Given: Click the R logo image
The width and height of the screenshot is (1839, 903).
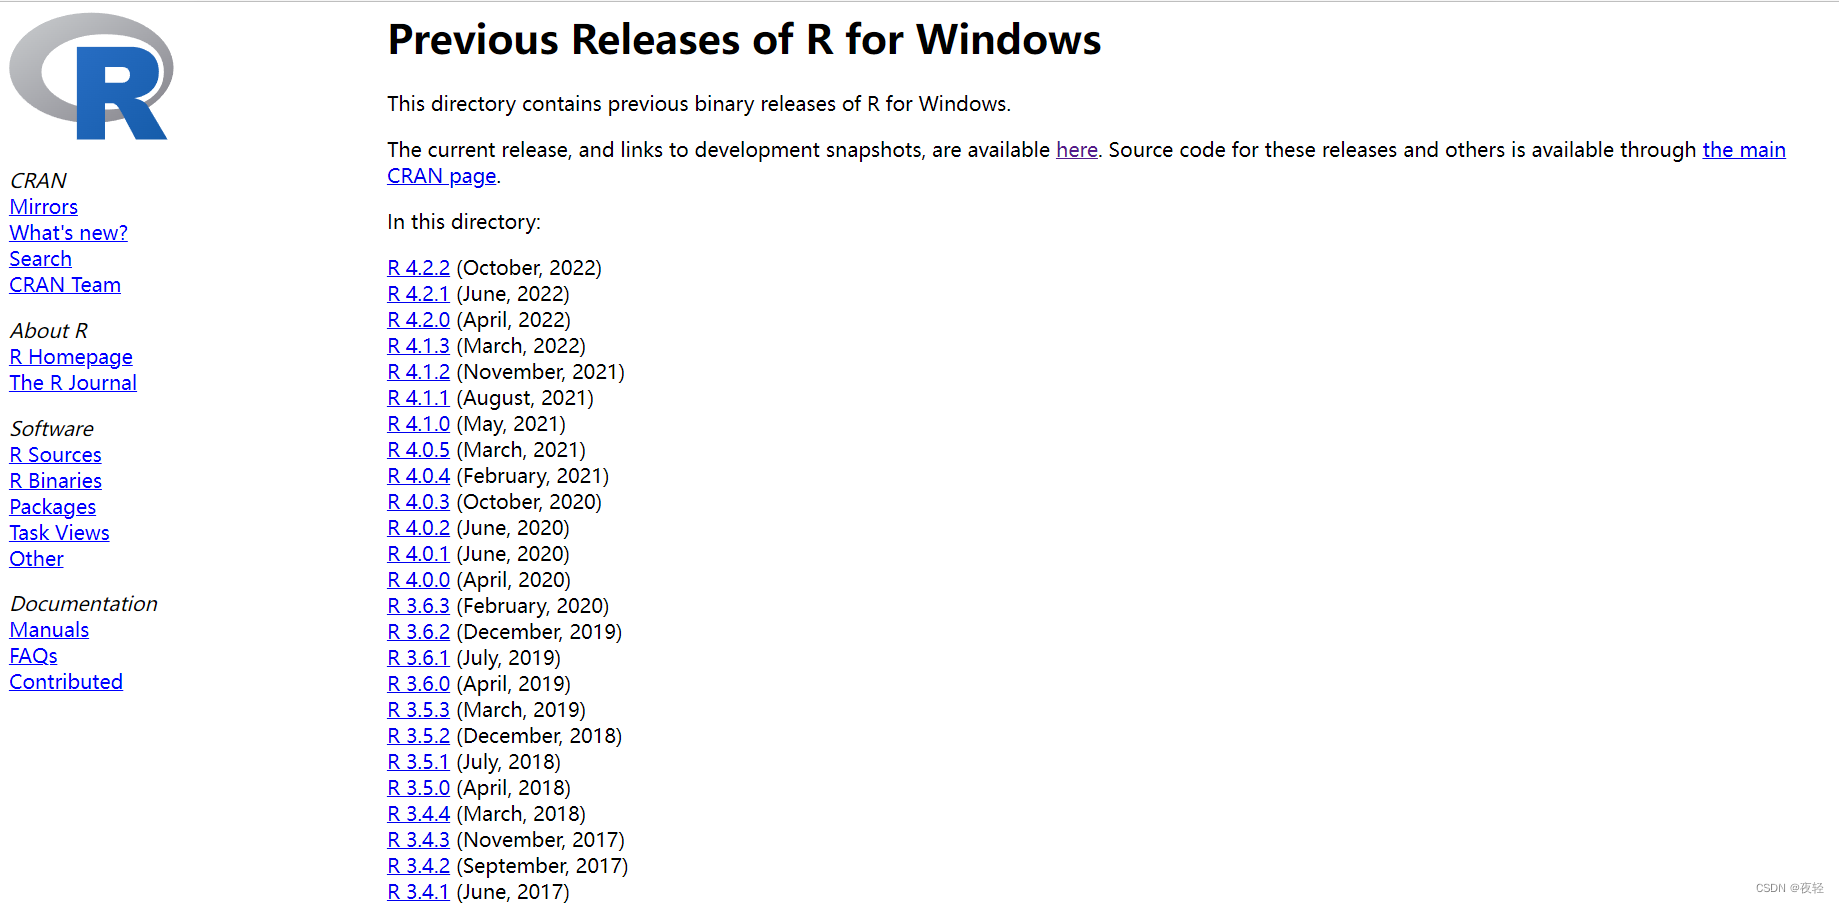Looking at the screenshot, I should (91, 76).
